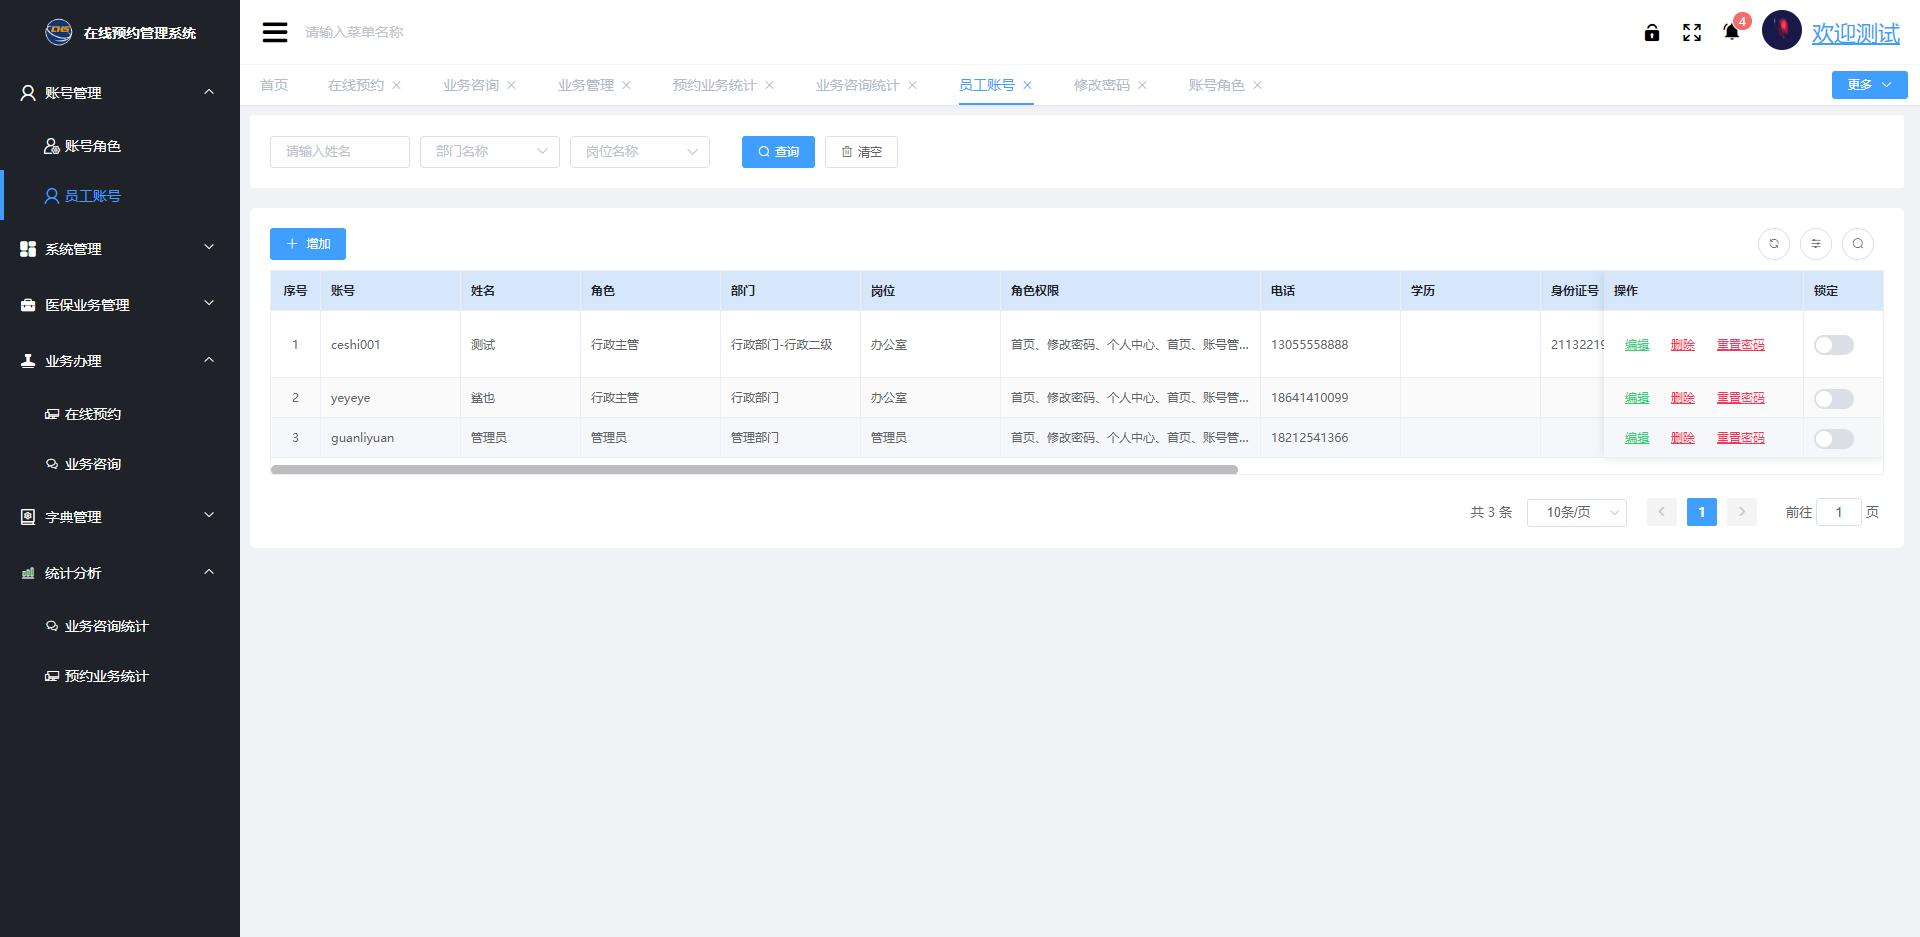Open 业务咨询统计 in the sidebar
The image size is (1920, 937).
click(x=120, y=626)
